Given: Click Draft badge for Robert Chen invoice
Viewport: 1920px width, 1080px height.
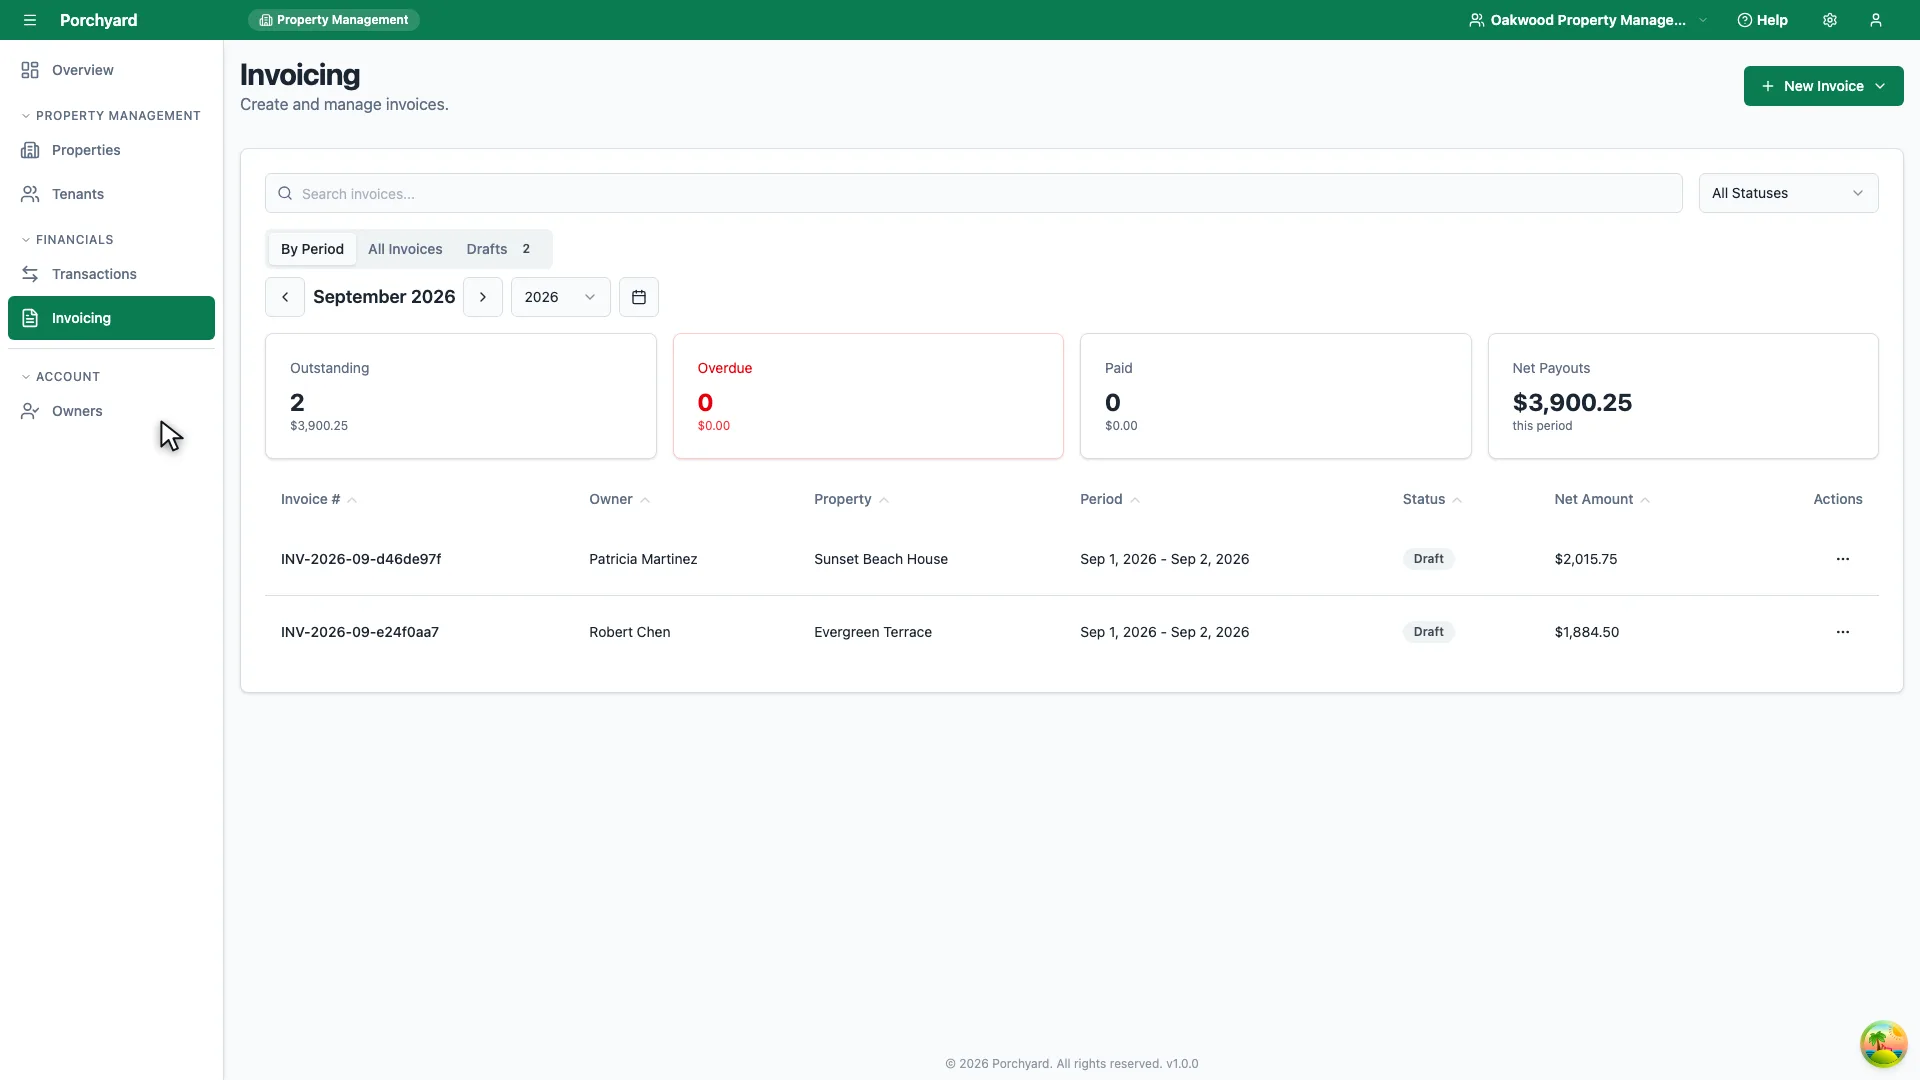Looking at the screenshot, I should 1428,632.
